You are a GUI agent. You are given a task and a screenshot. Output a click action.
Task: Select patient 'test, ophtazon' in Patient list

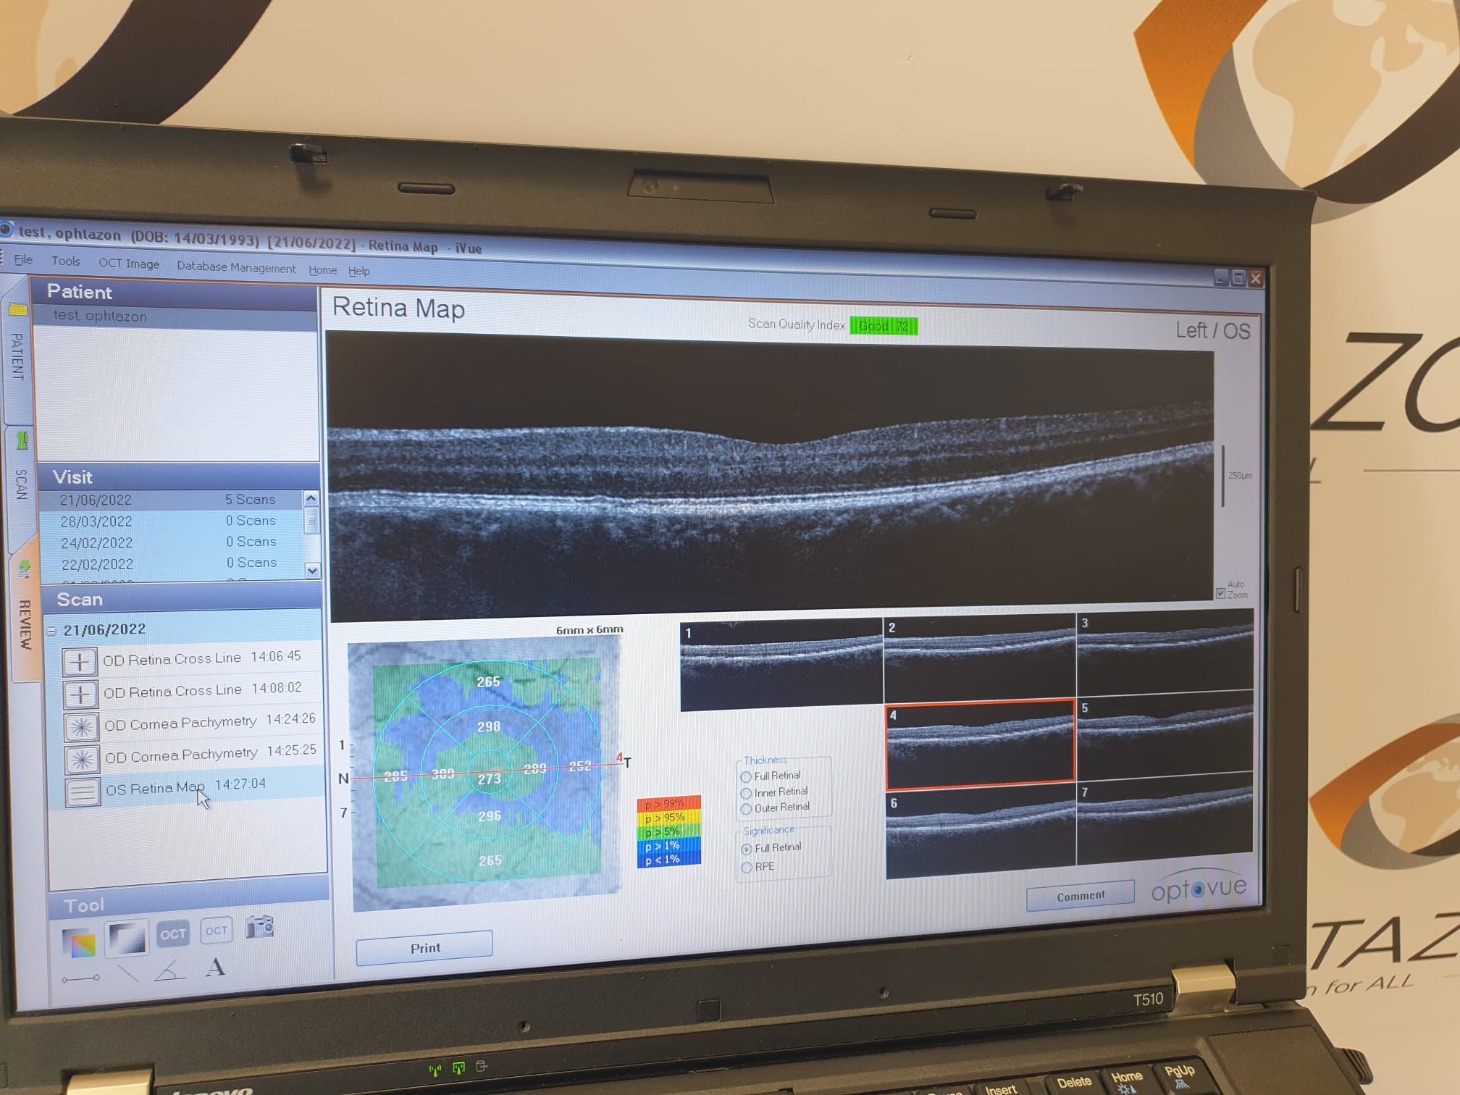point(175,316)
